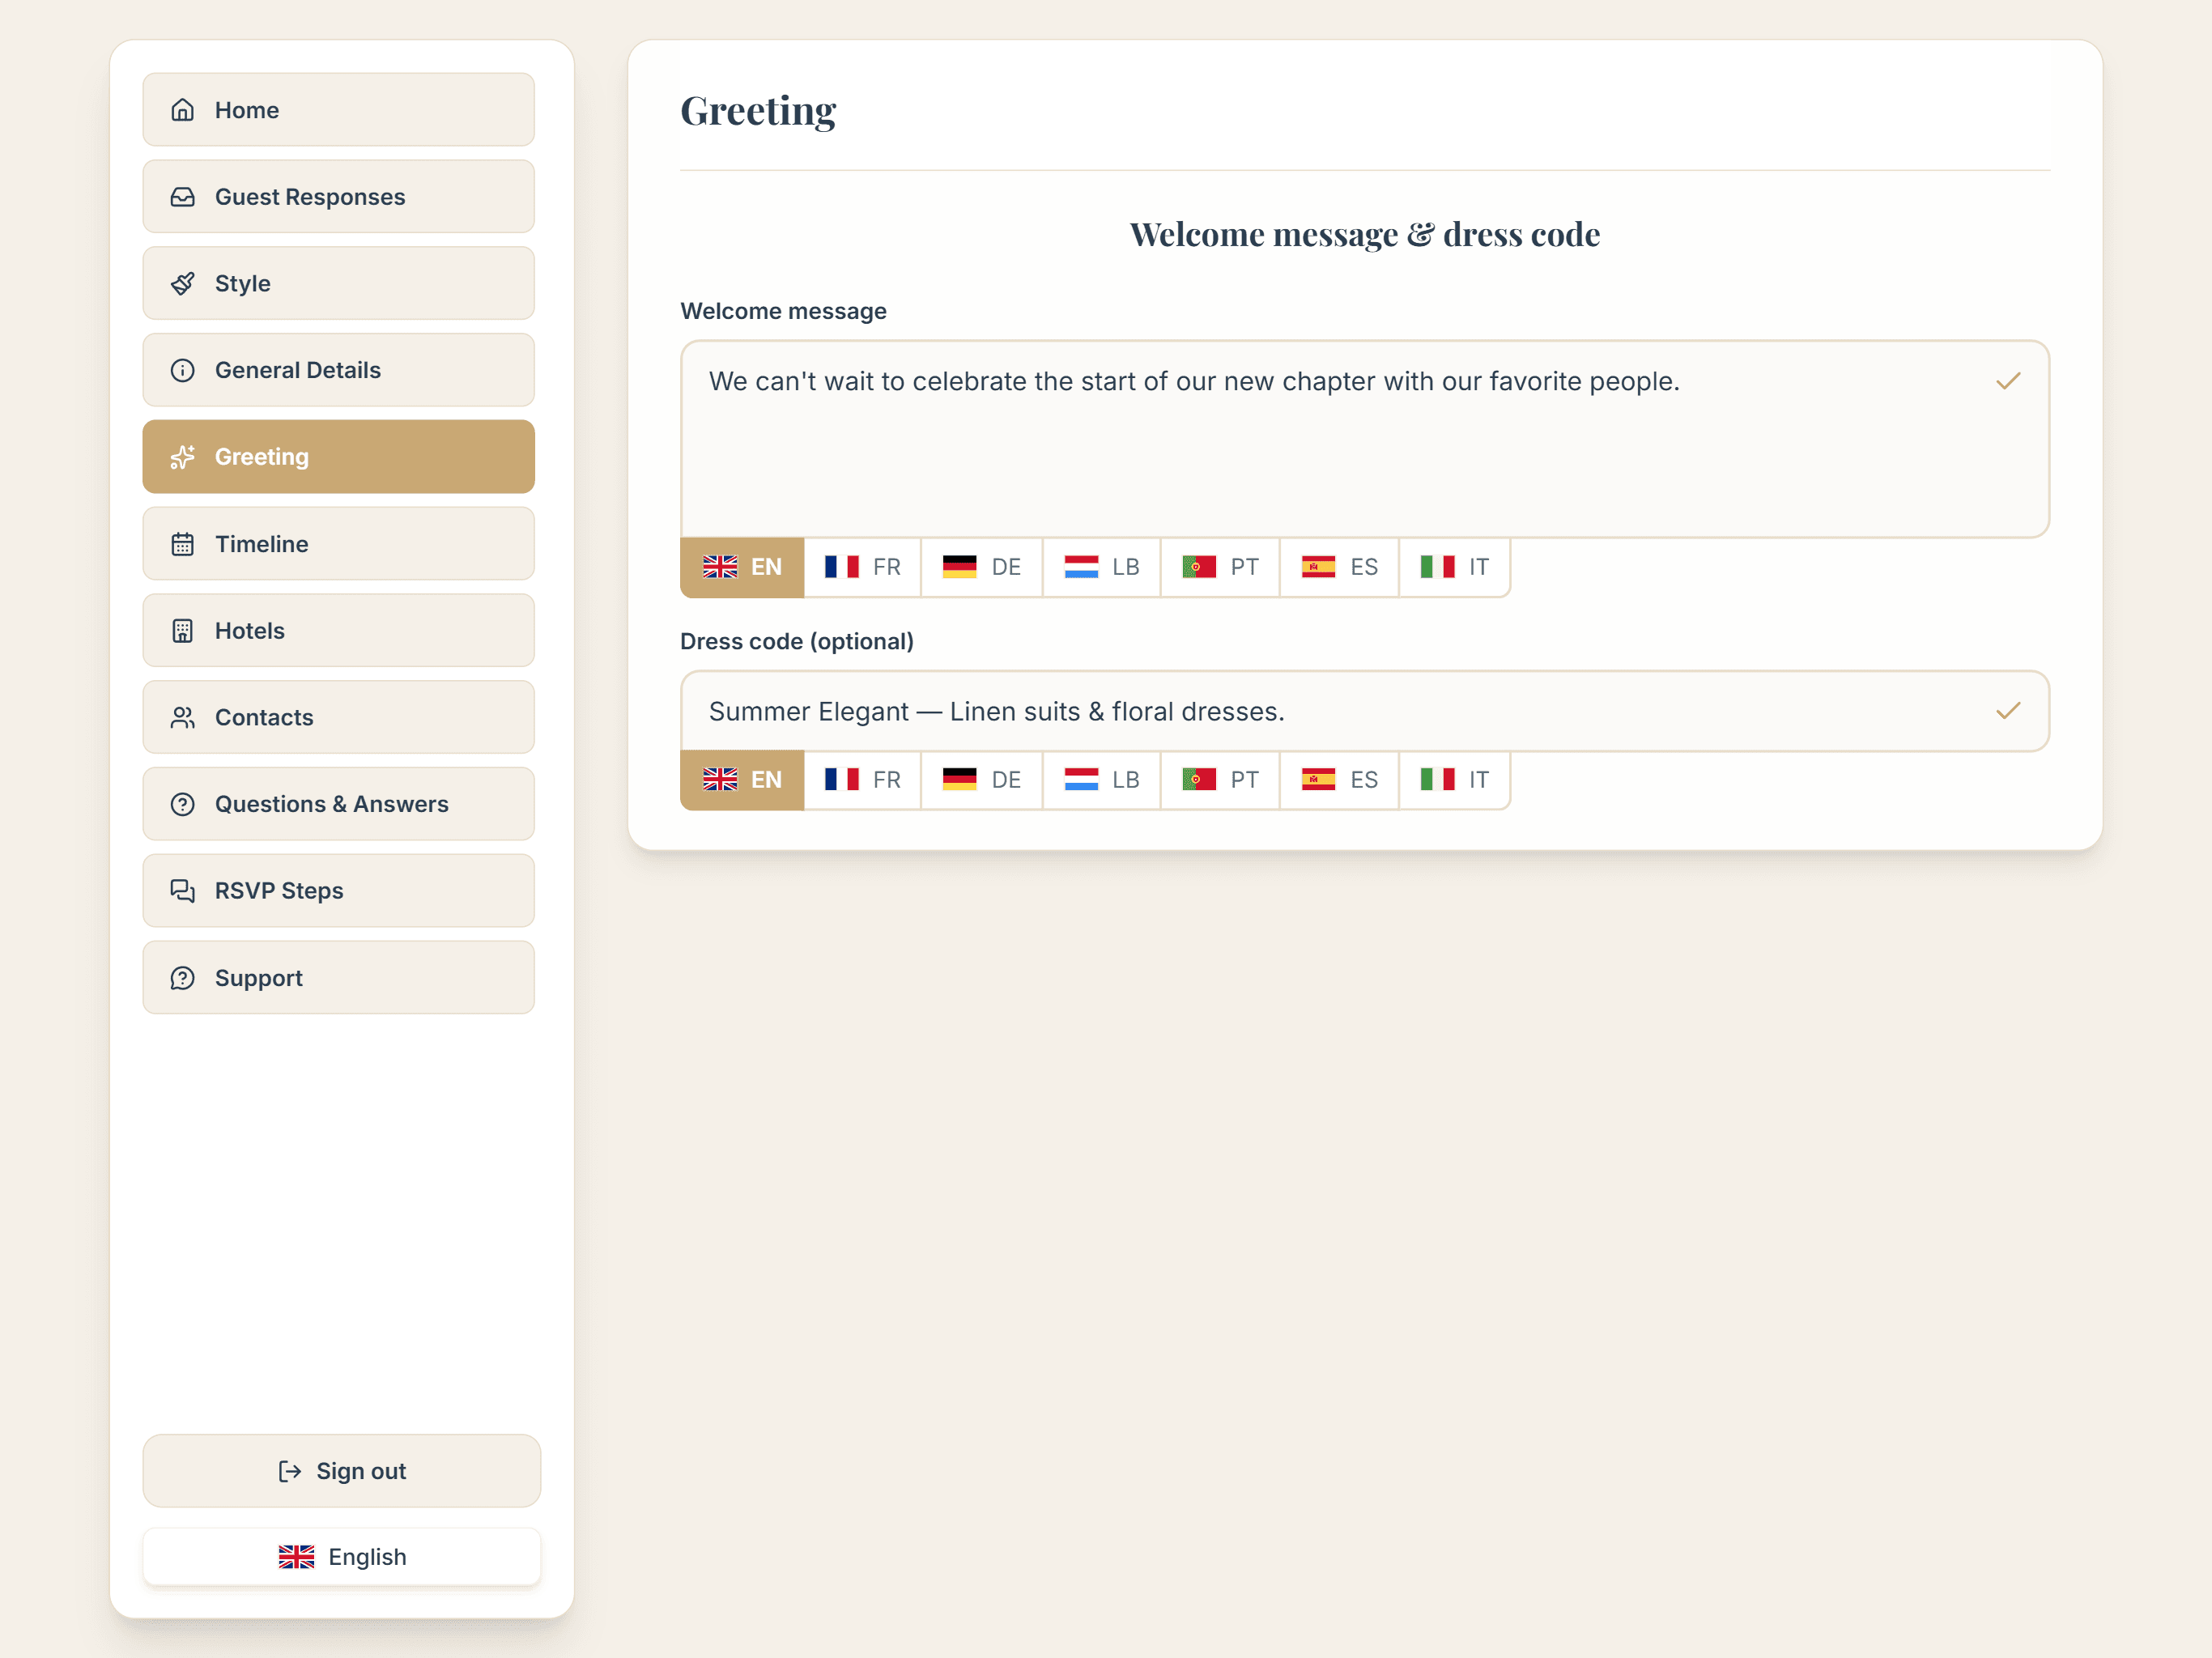The image size is (2212, 1658).
Task: Go to the Support page
Action: [x=338, y=978]
